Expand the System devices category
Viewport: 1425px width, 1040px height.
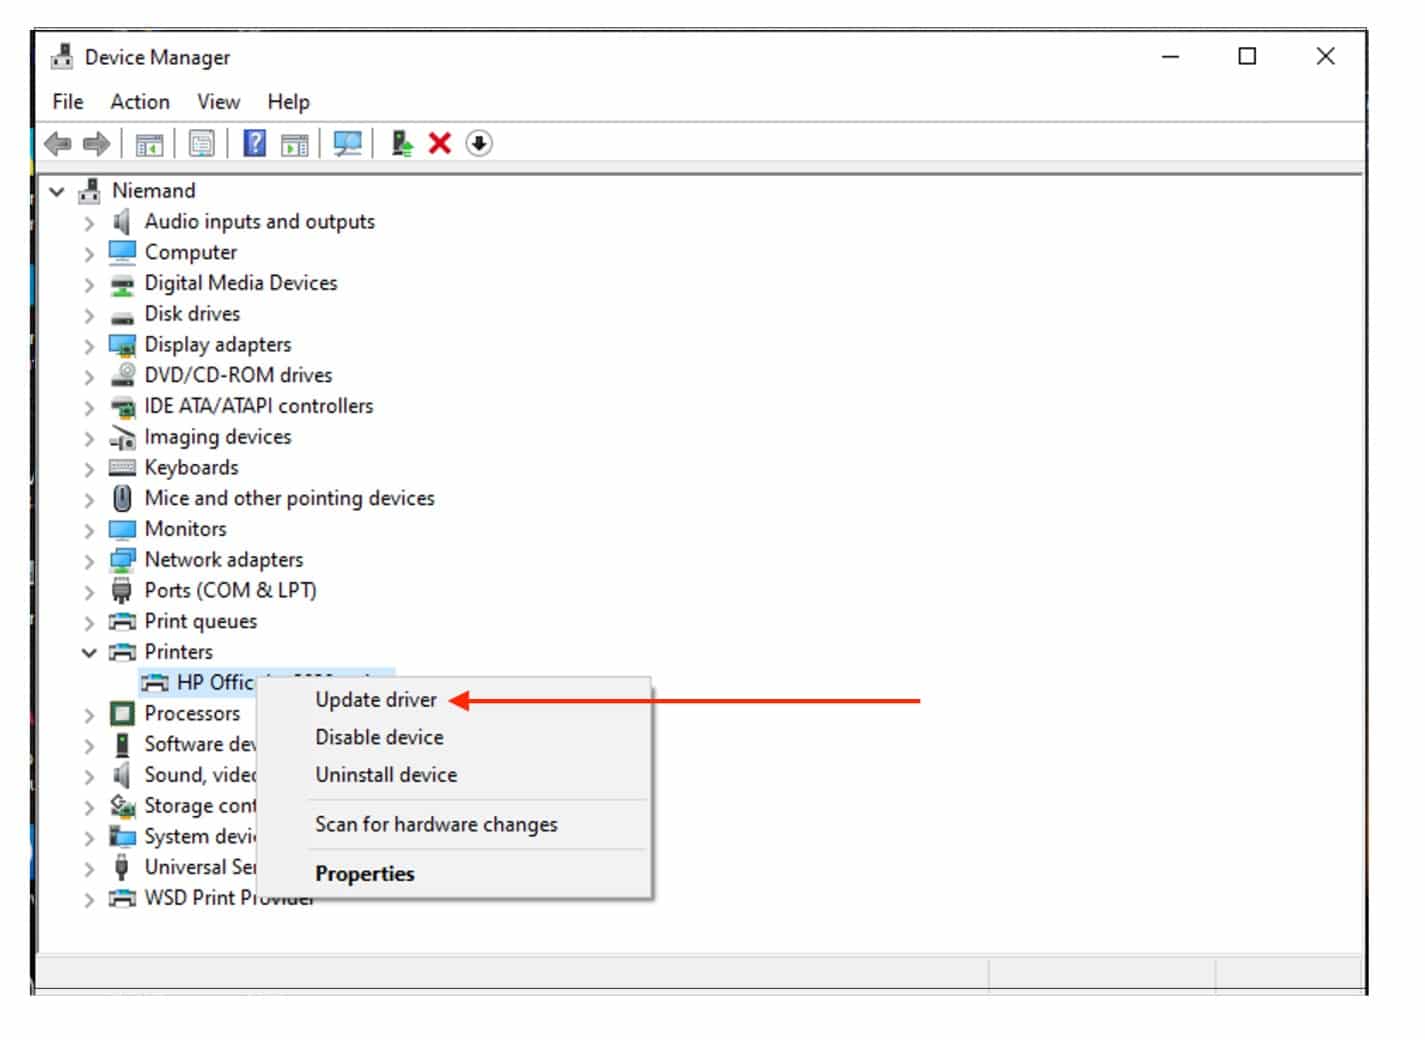point(89,838)
